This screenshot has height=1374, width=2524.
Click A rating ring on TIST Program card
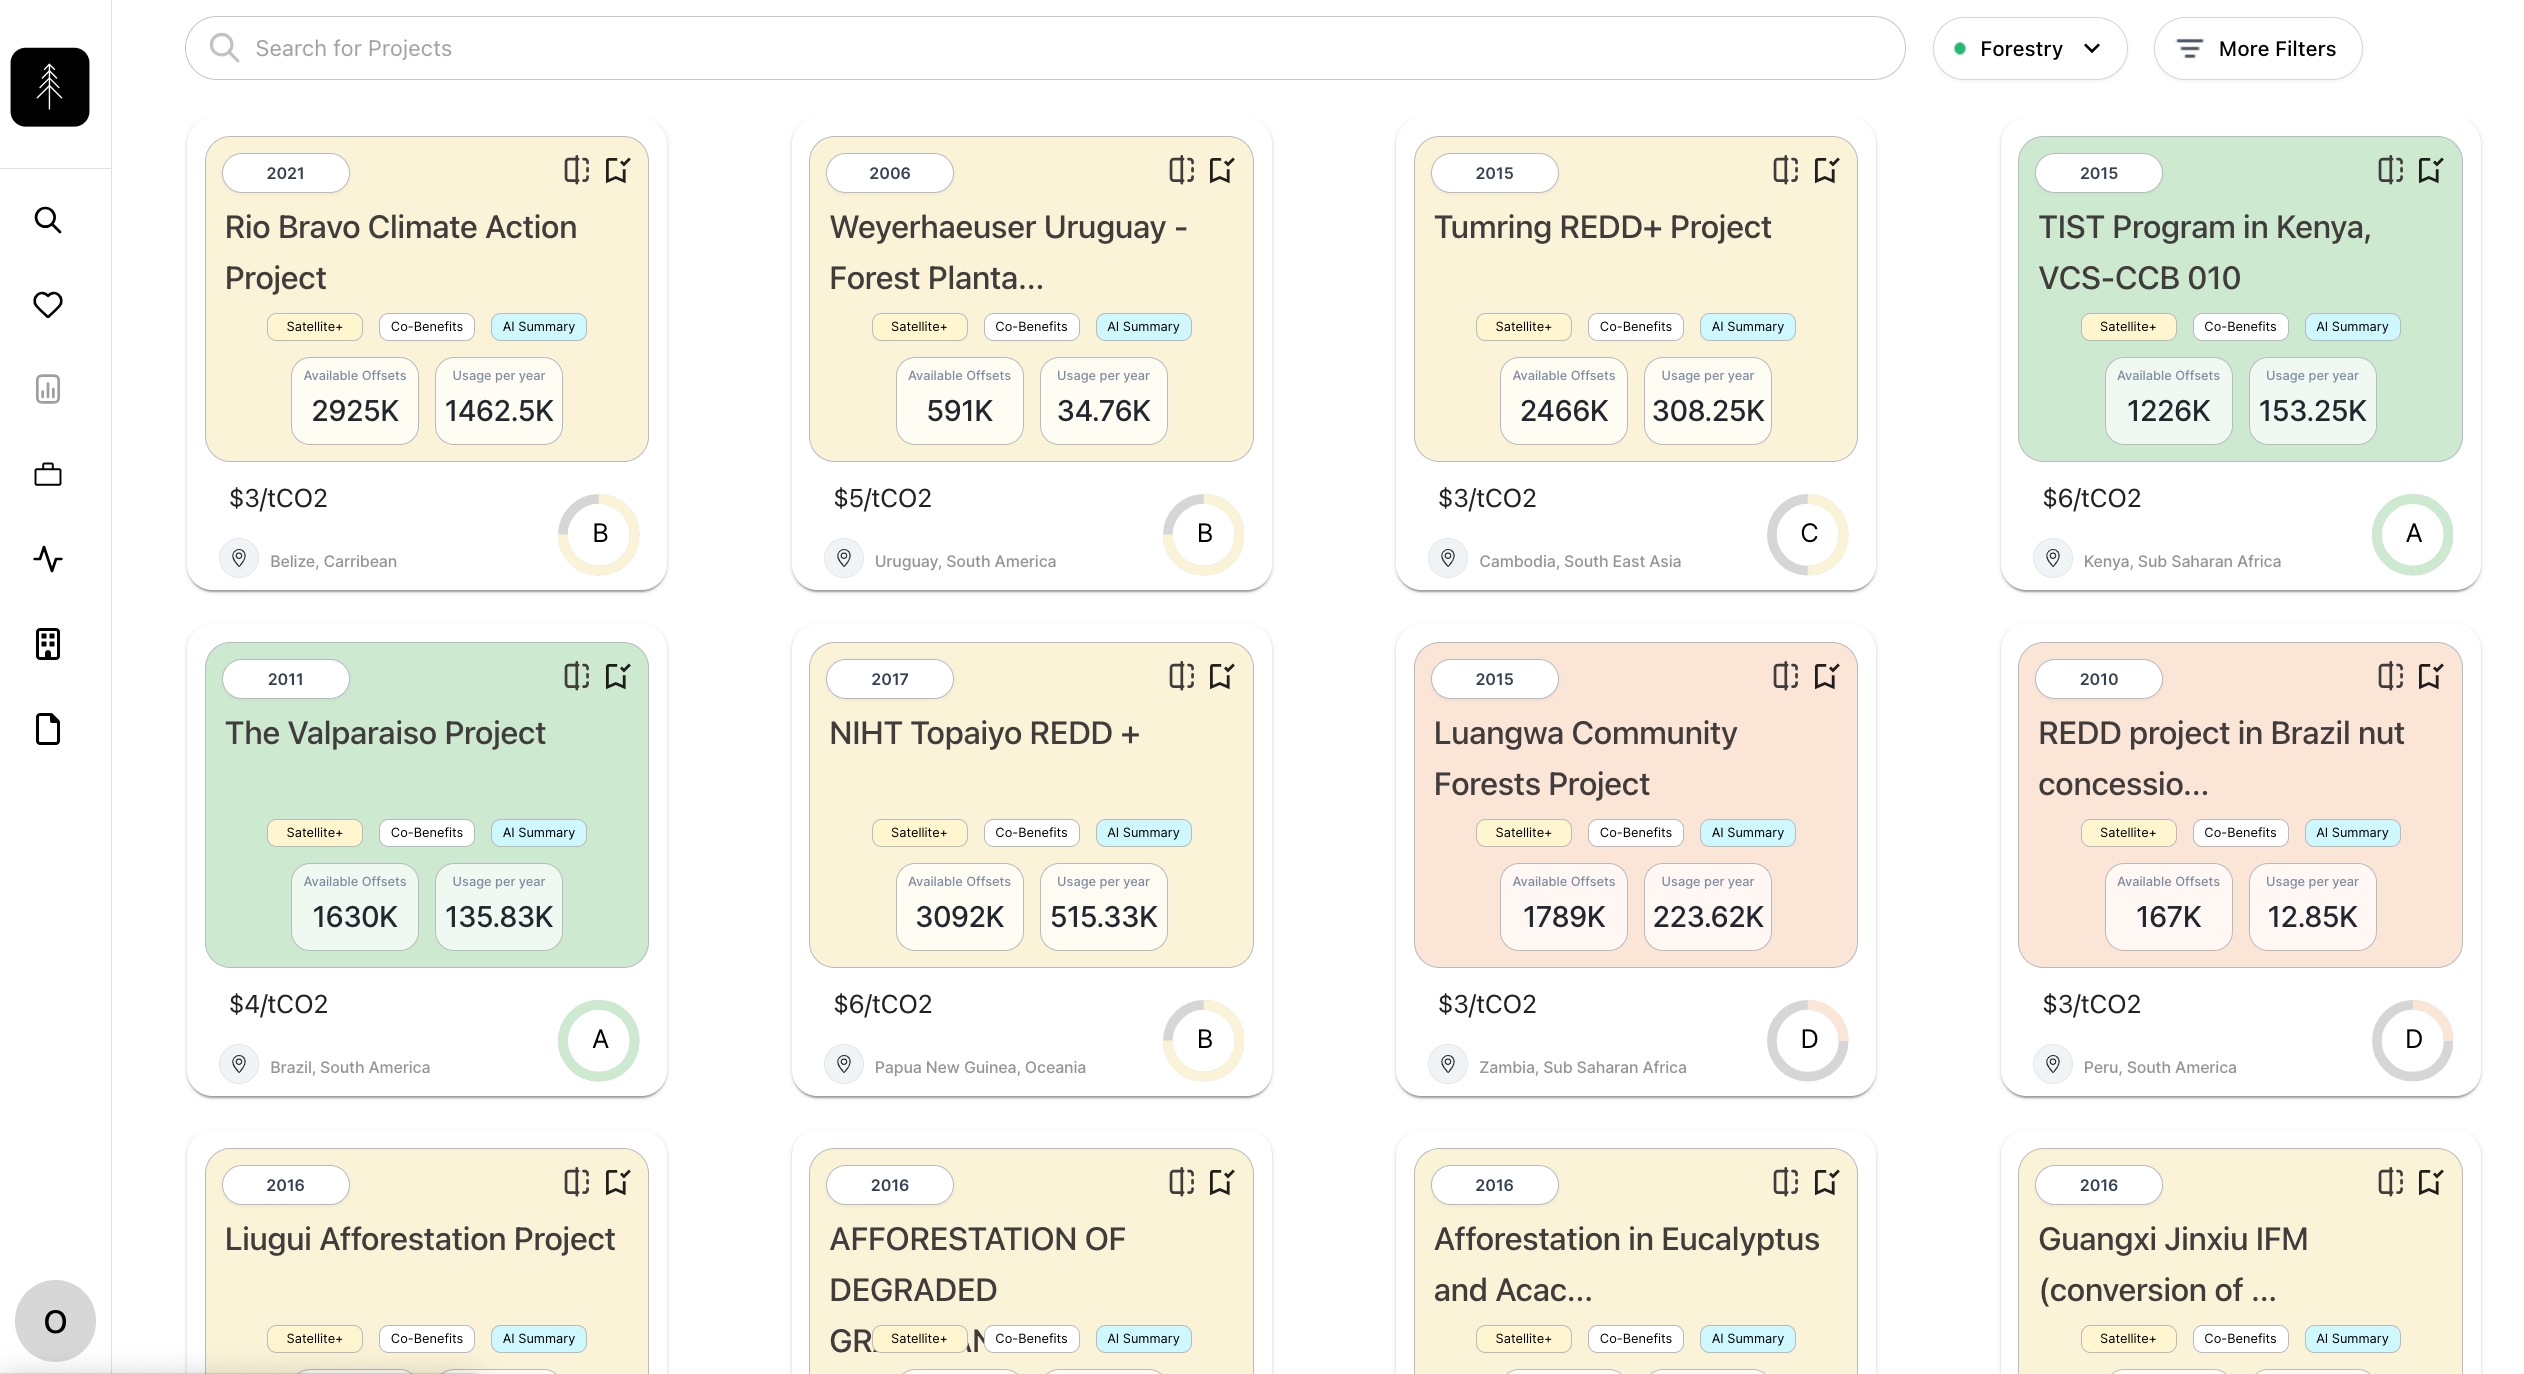(x=2413, y=534)
